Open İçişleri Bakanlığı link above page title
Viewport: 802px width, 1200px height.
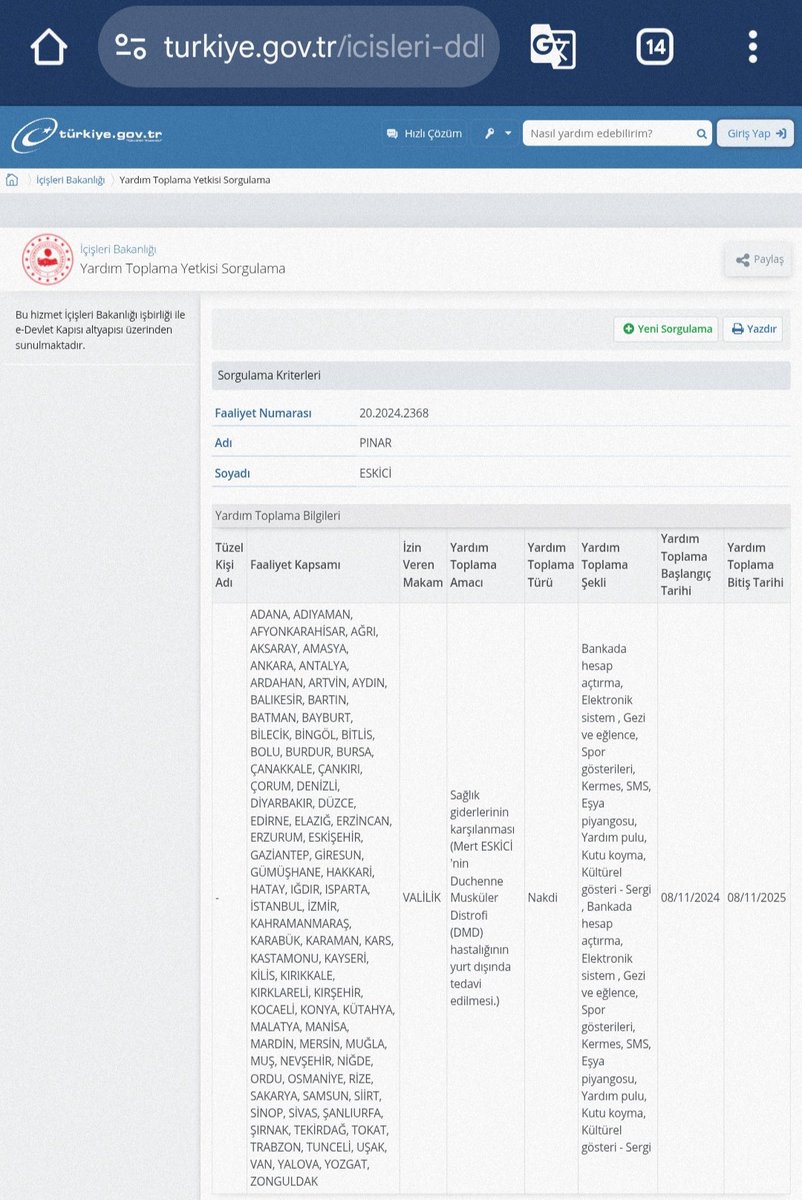(x=118, y=249)
